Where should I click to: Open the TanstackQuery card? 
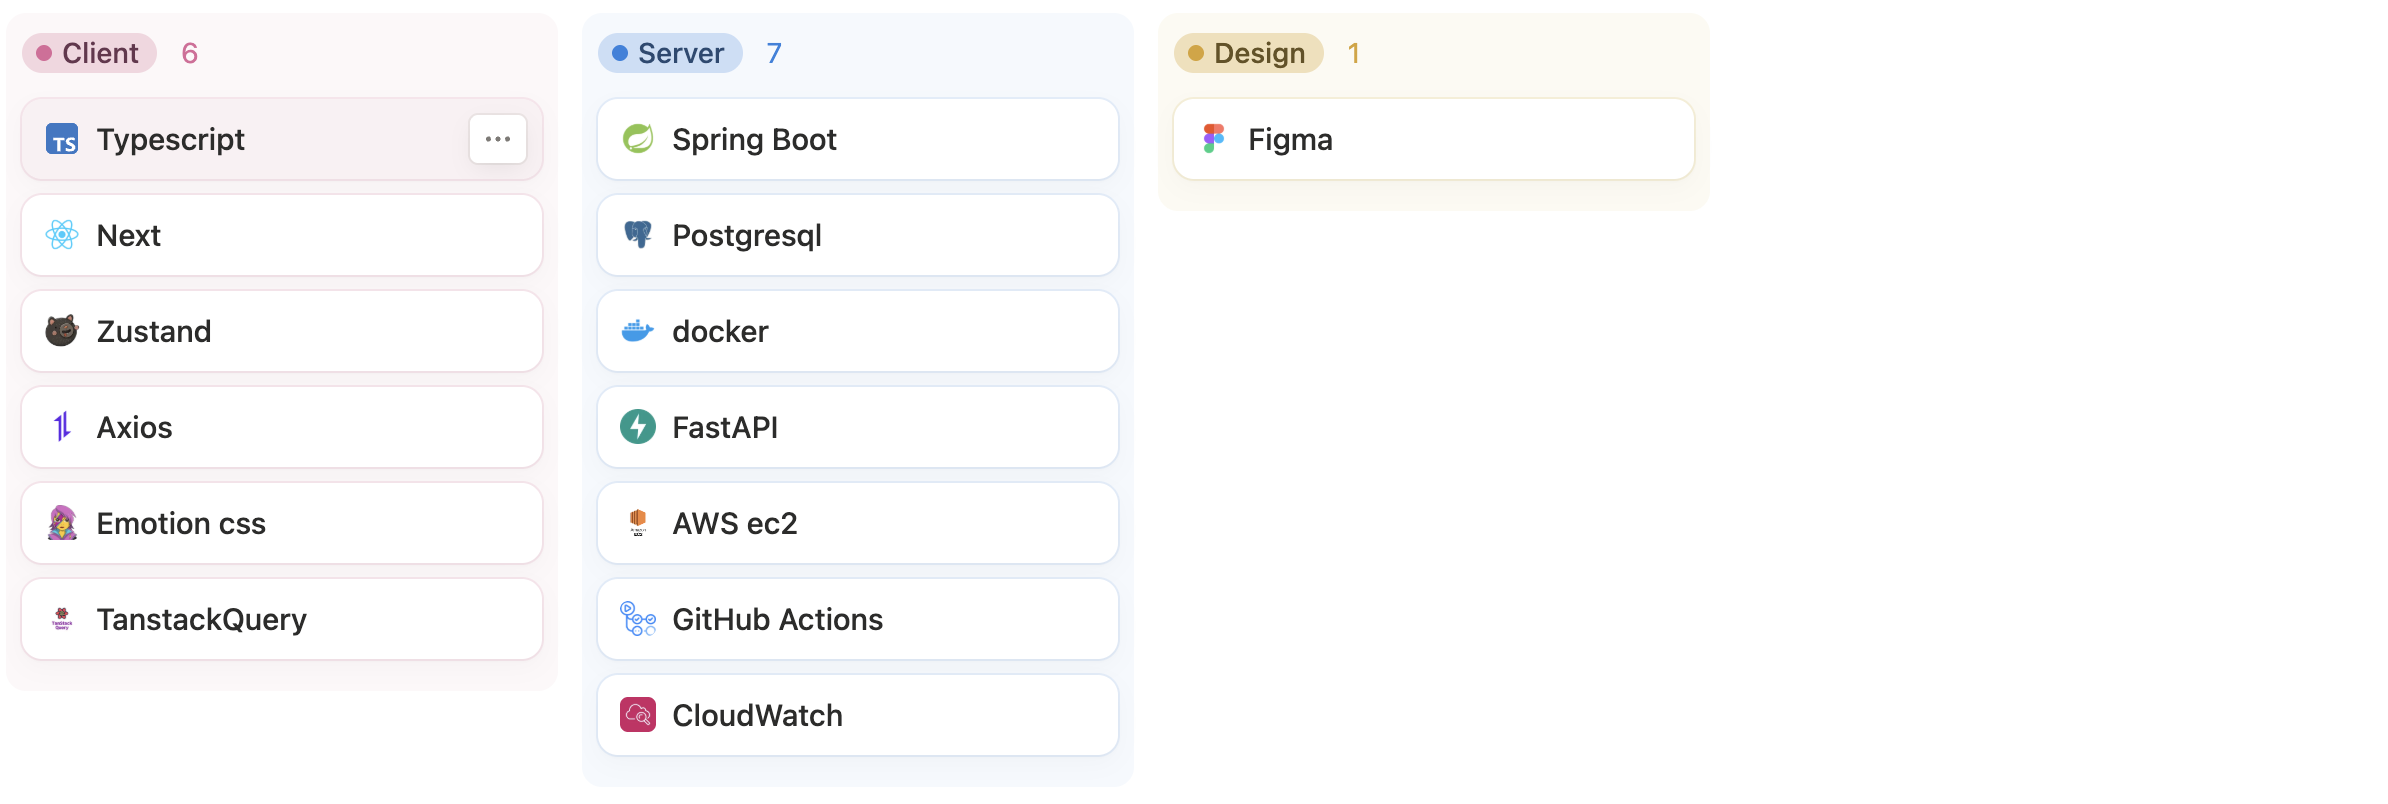point(282,619)
